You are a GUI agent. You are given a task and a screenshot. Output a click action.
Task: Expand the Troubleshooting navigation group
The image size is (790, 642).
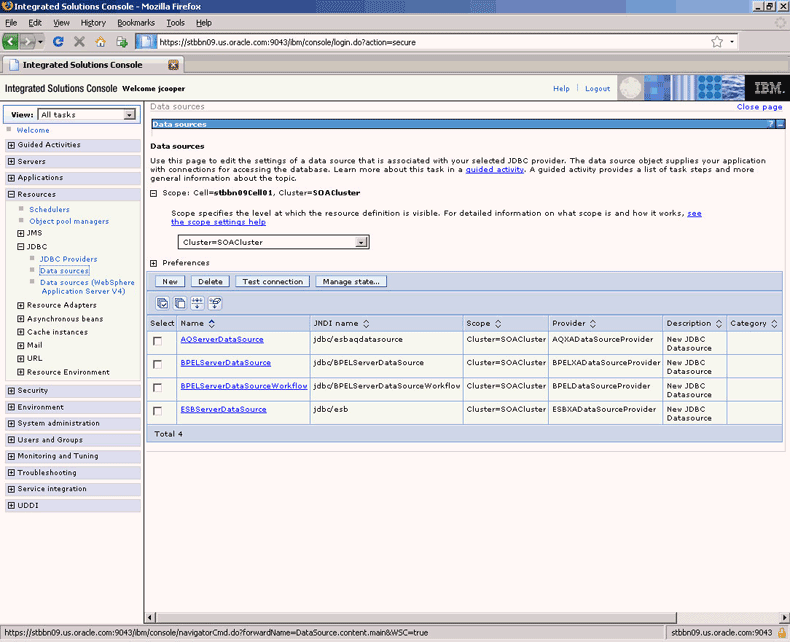pyautogui.click(x=11, y=473)
